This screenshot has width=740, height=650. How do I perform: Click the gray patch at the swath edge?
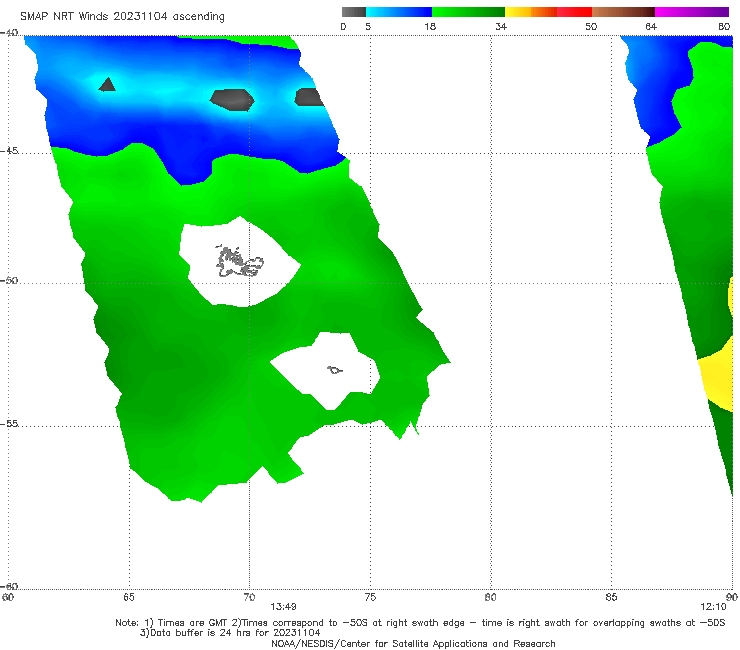[x=309, y=97]
